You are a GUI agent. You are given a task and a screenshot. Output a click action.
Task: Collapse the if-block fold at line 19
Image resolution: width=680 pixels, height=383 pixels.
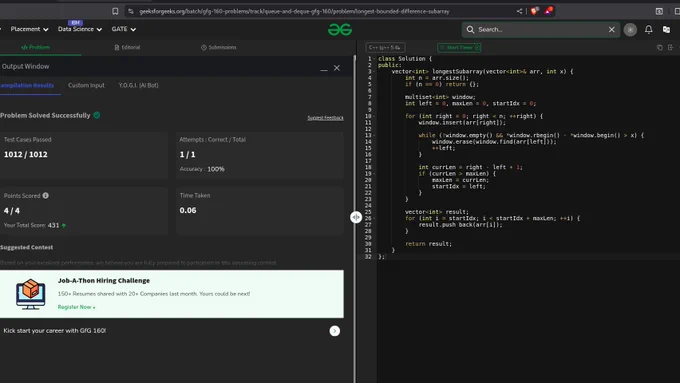click(x=374, y=173)
